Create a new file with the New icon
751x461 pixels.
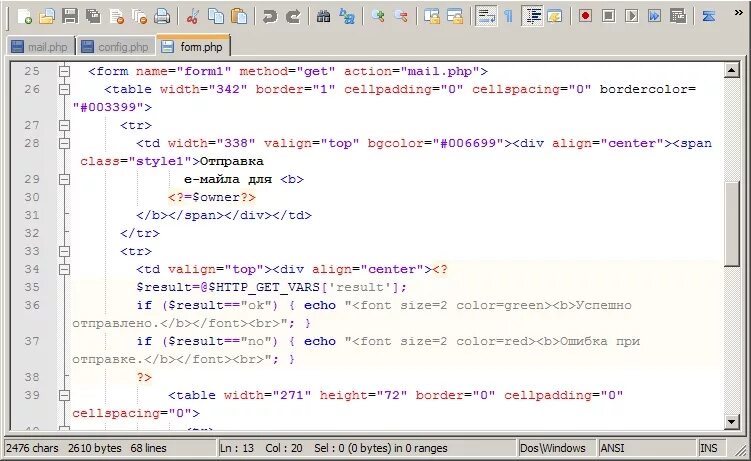[x=24, y=17]
